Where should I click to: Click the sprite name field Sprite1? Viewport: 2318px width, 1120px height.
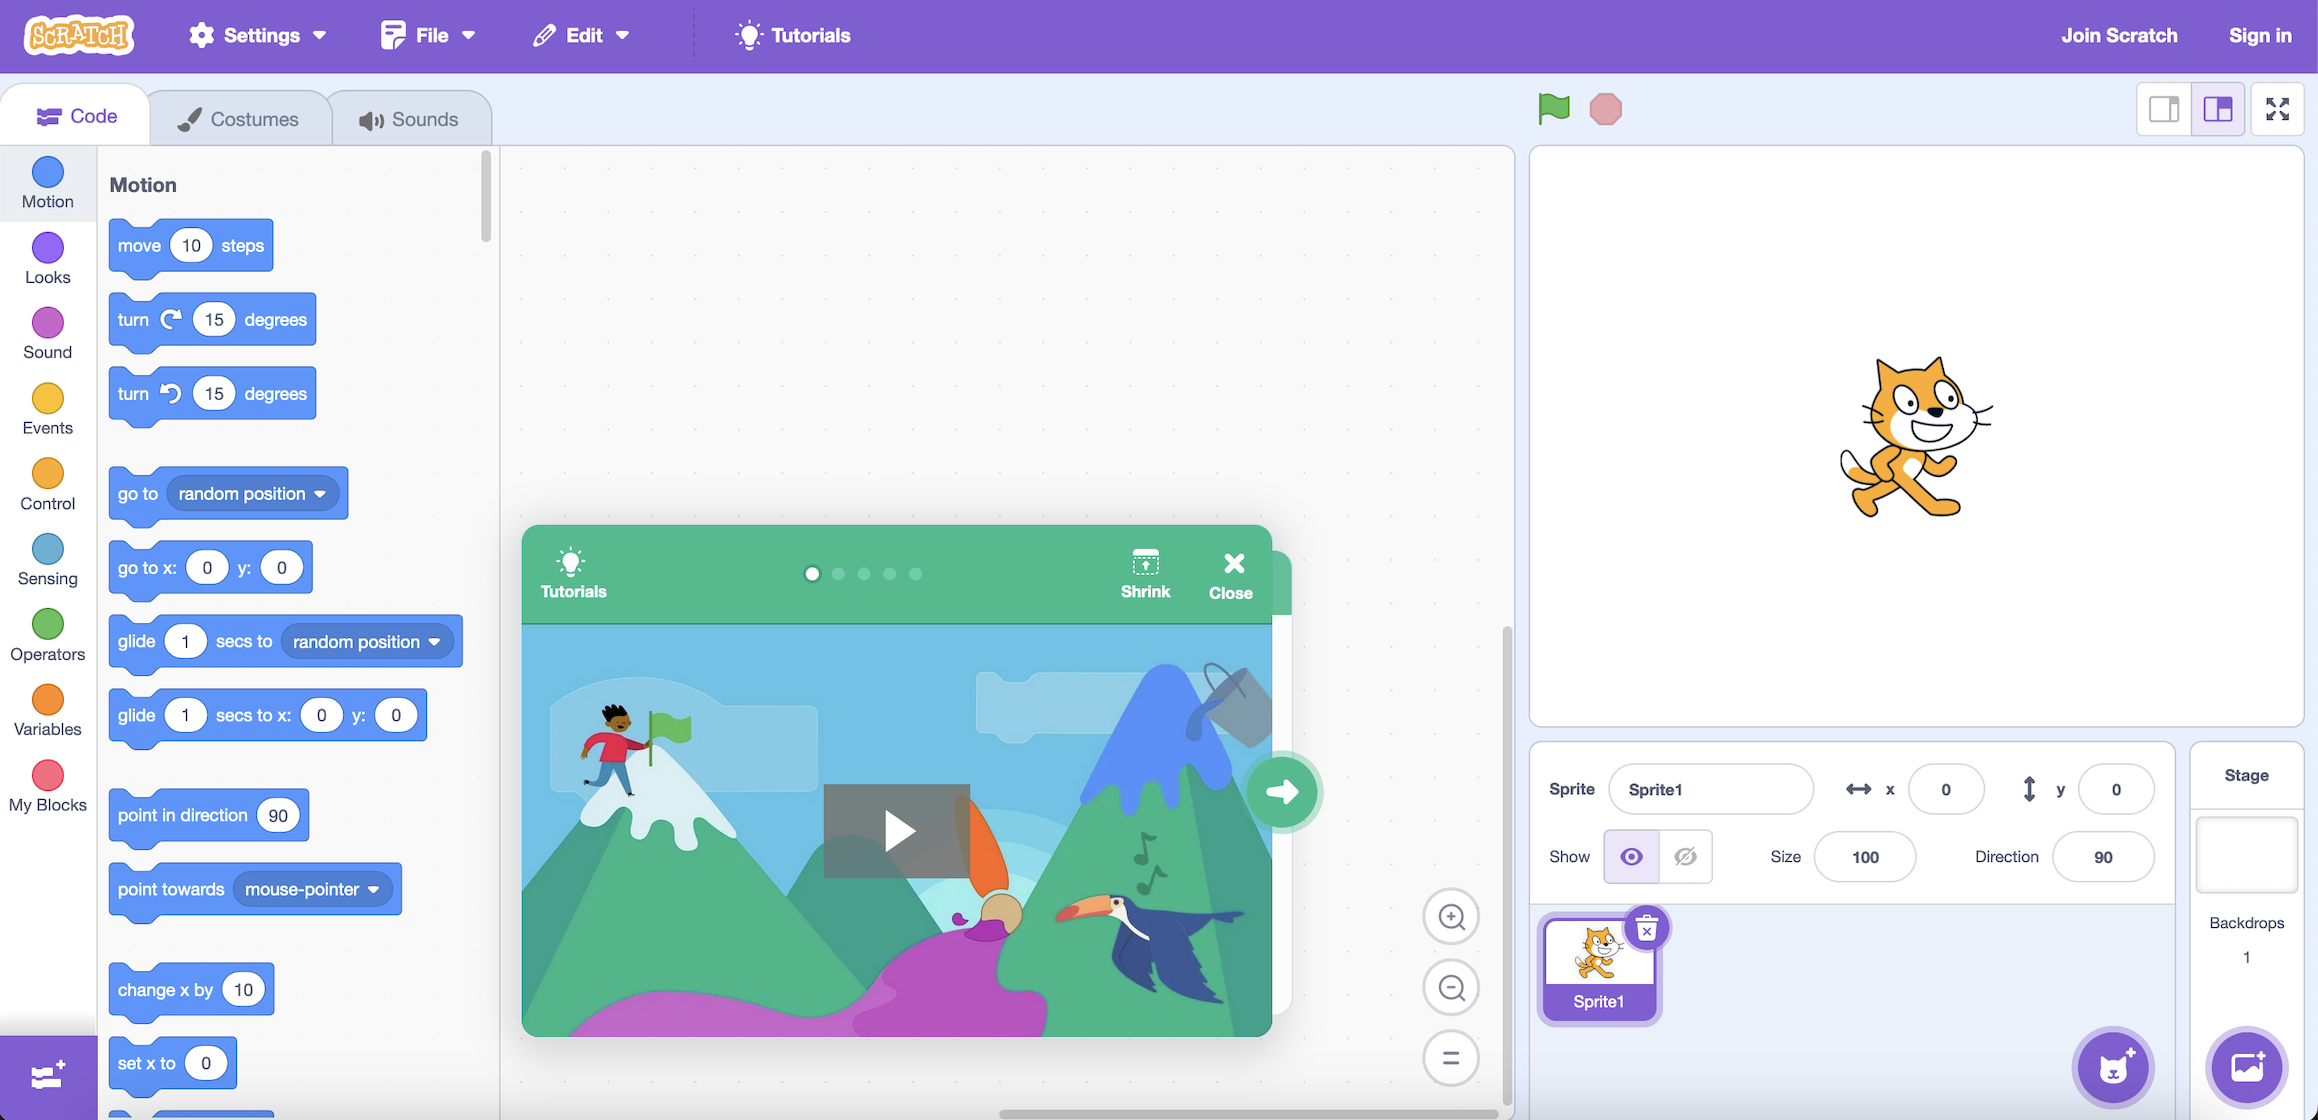(1711, 789)
